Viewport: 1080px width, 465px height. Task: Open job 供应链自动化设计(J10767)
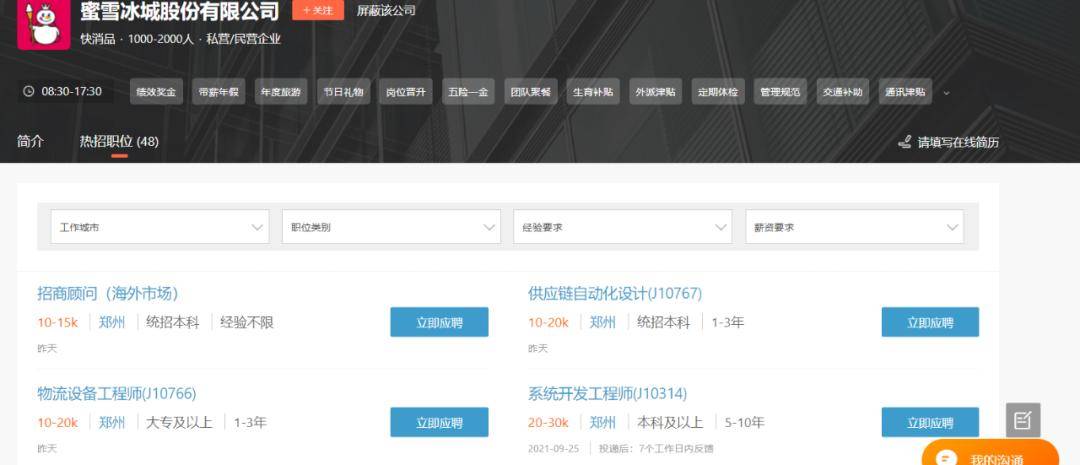(x=615, y=293)
